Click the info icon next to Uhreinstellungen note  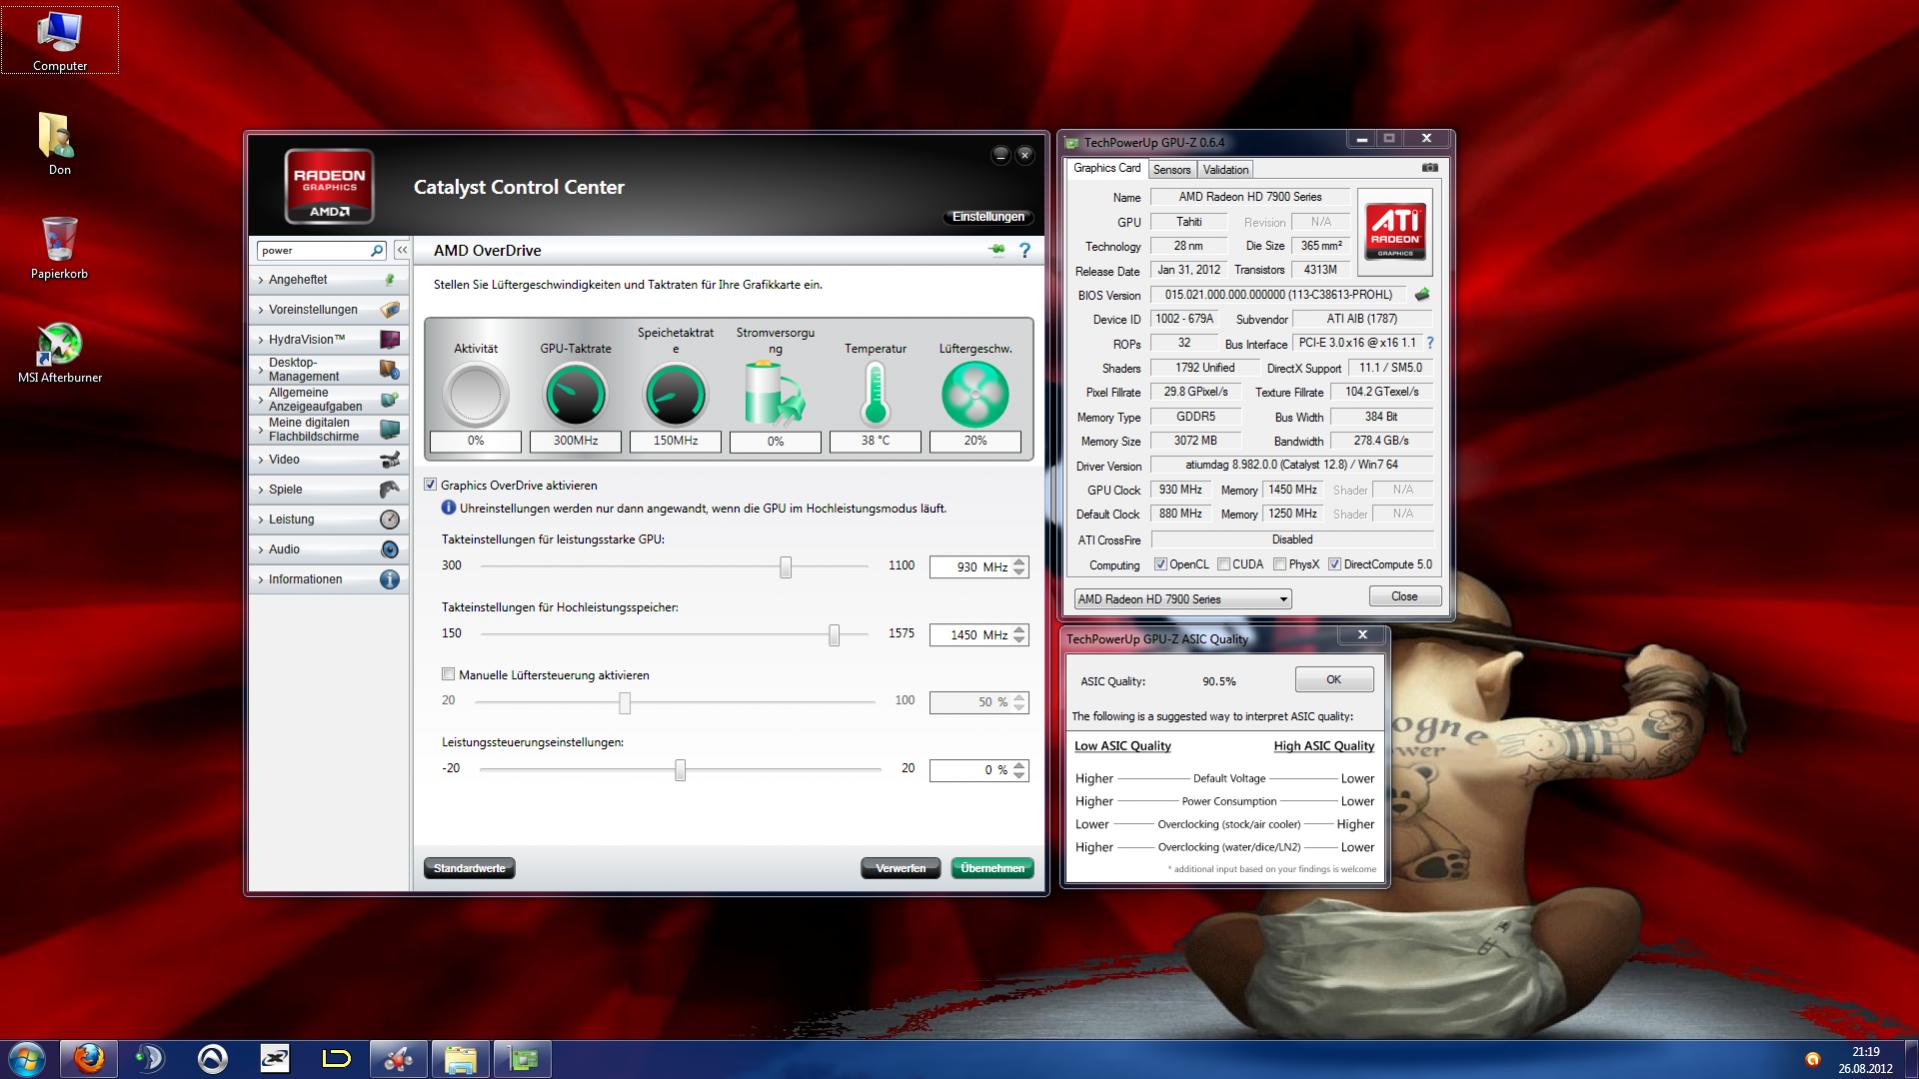point(449,508)
